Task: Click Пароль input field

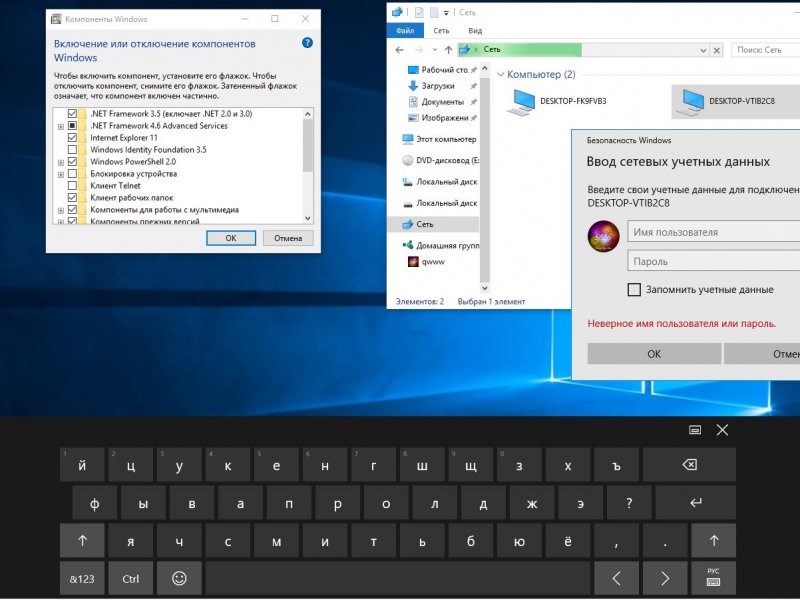Action: 714,261
